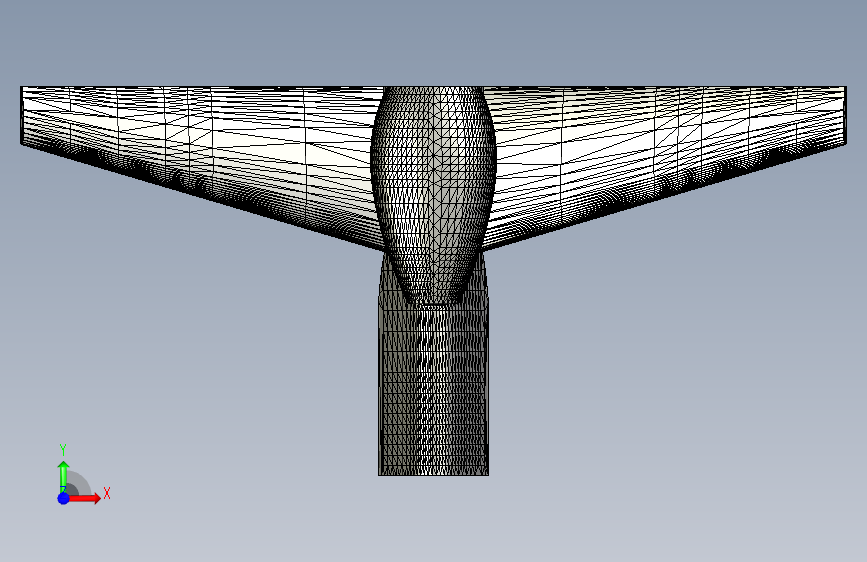Click the blue Z axis dot

(64, 498)
